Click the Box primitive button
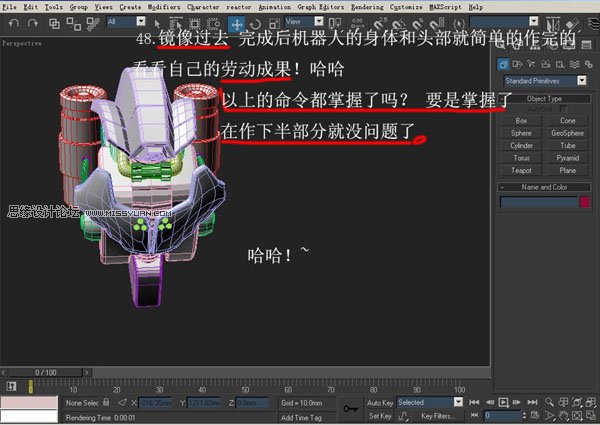 tap(521, 120)
